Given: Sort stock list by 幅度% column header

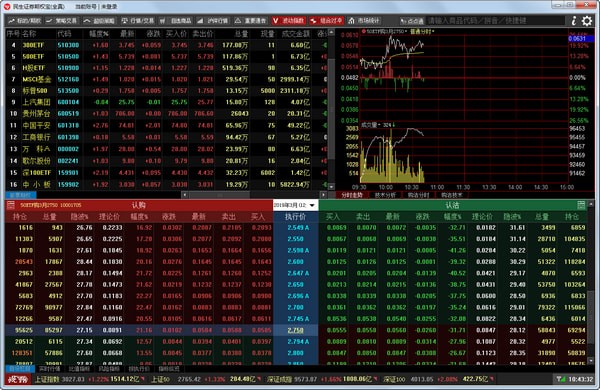Looking at the screenshot, I should 99,34.
